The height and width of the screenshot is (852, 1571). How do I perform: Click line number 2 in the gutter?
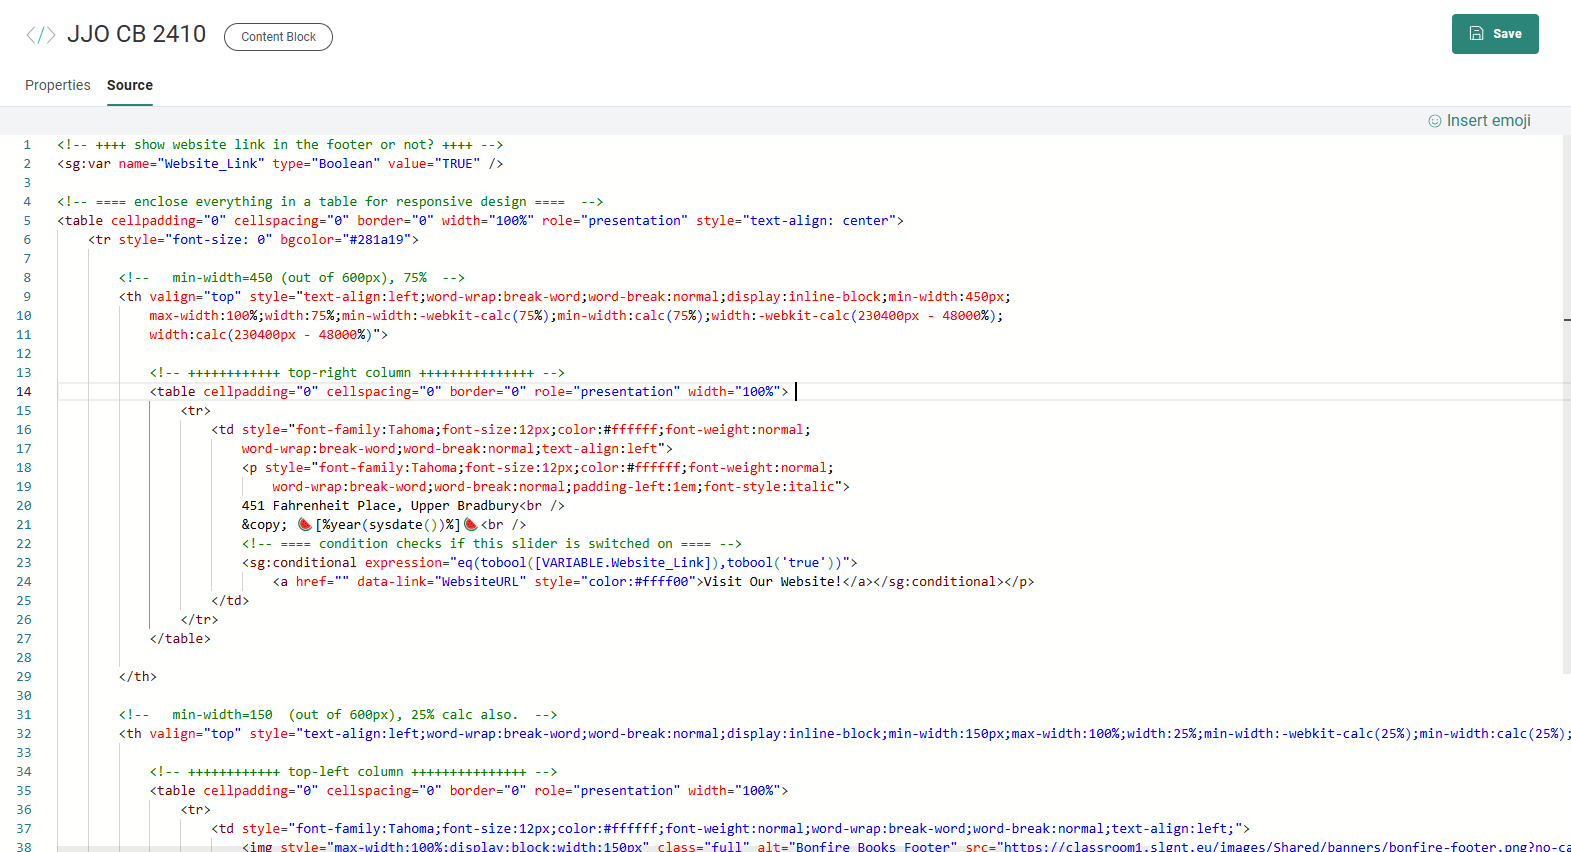click(x=27, y=164)
